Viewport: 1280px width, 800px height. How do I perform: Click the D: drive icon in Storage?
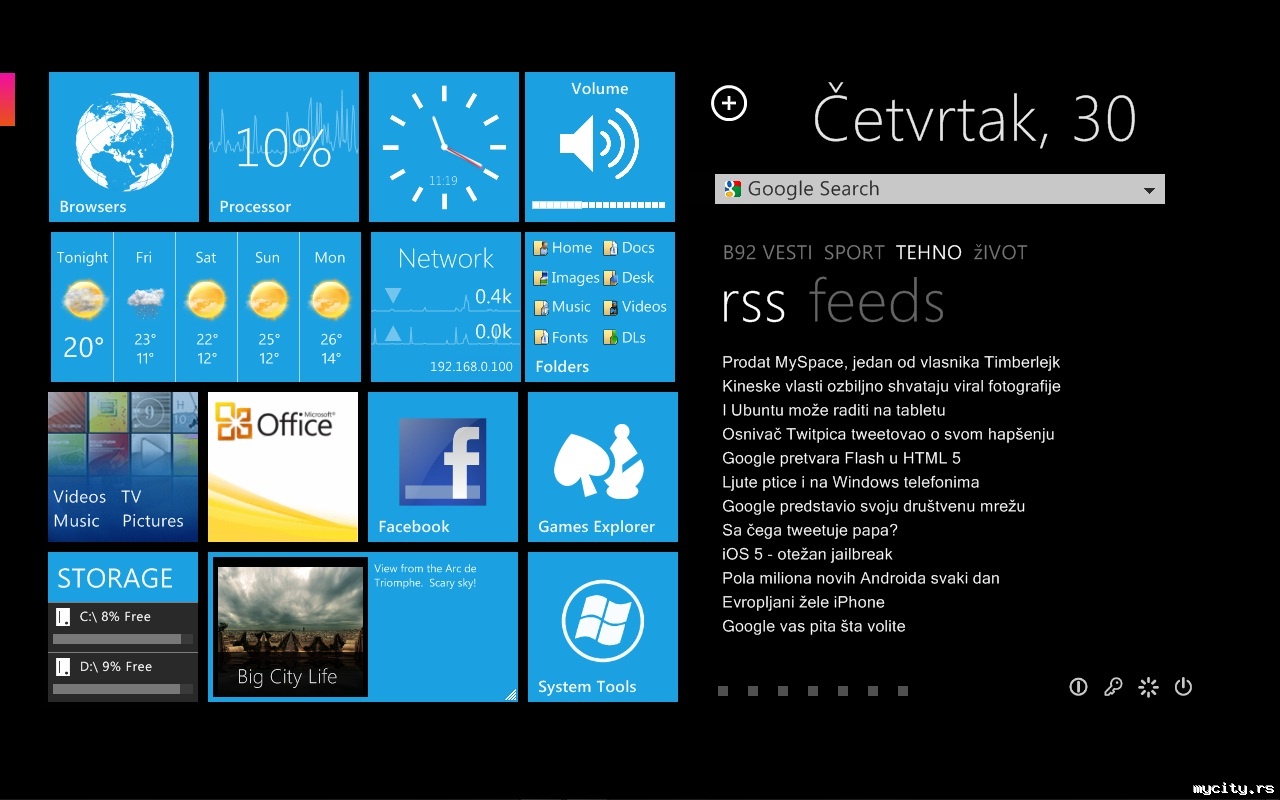63,667
